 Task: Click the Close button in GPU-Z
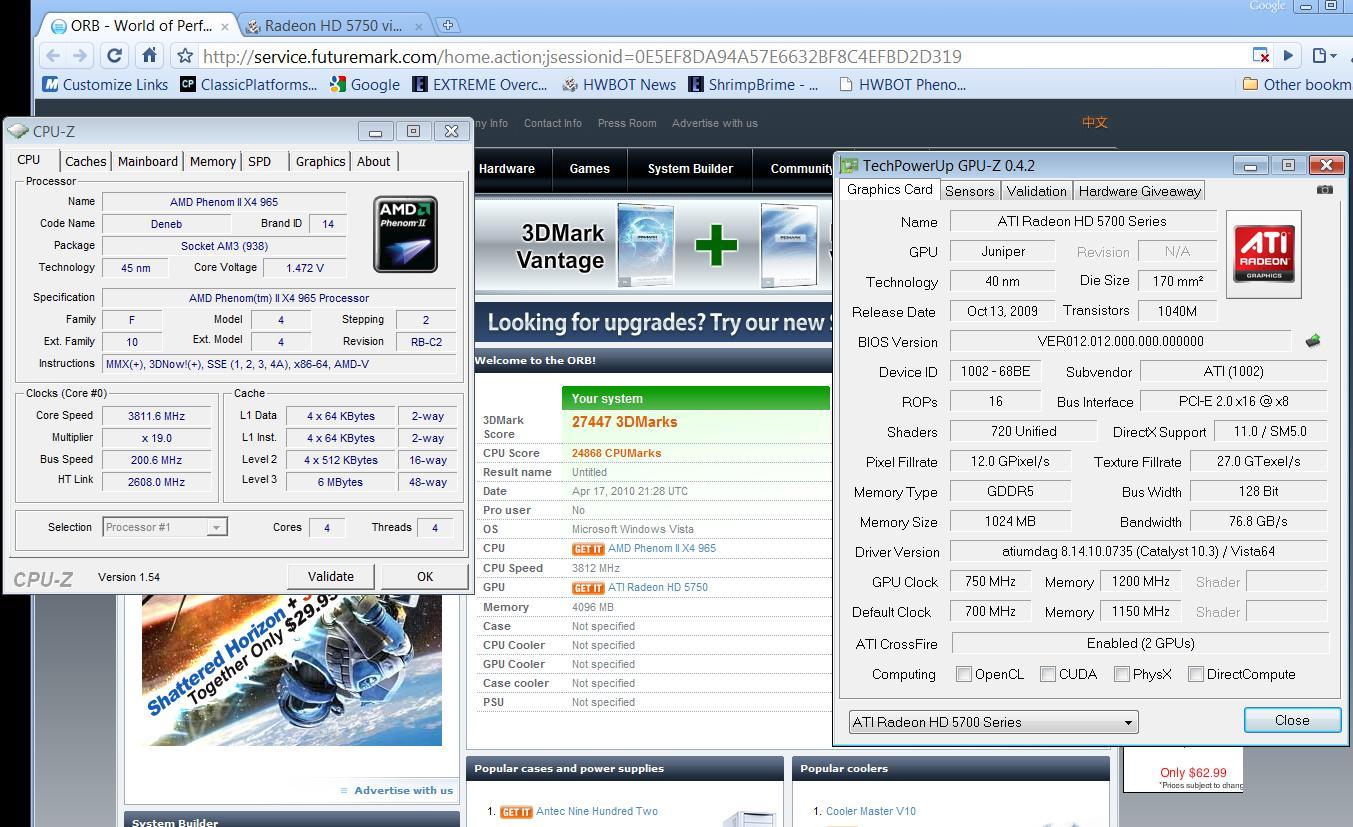click(1292, 720)
